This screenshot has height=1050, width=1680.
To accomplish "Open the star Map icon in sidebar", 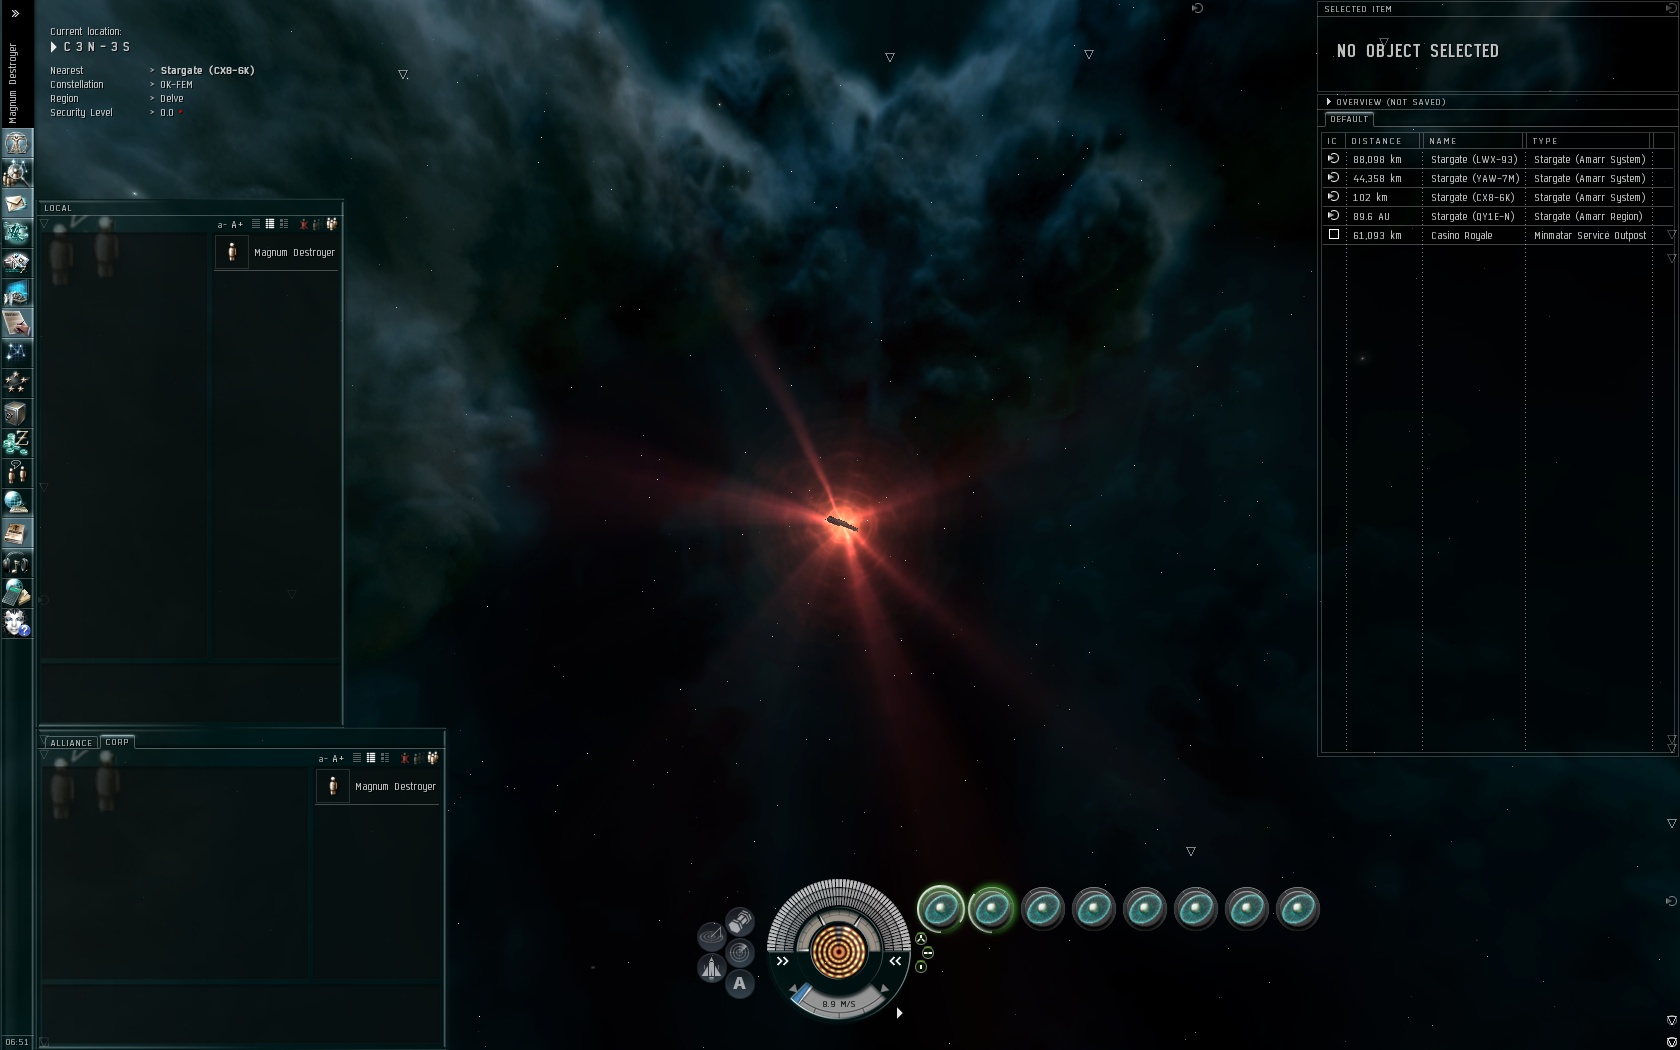I will pos(17,353).
